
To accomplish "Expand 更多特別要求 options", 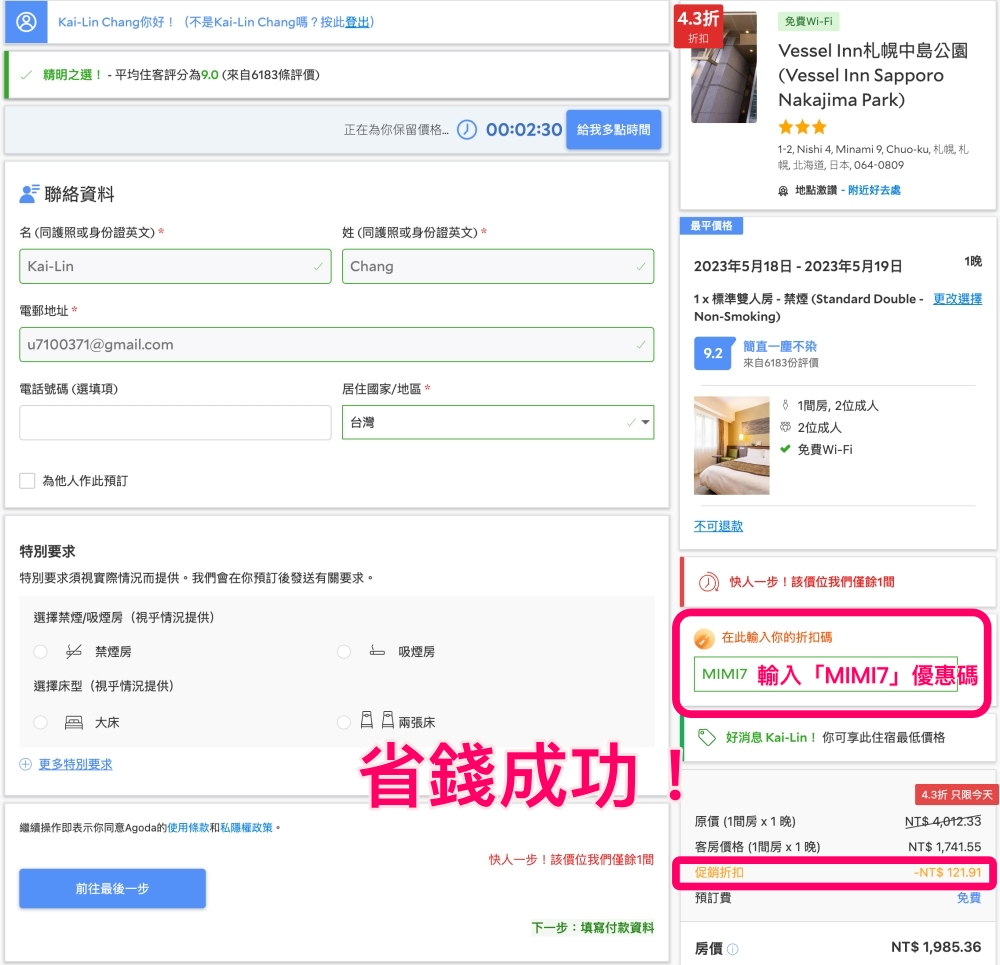I will pos(75,764).
